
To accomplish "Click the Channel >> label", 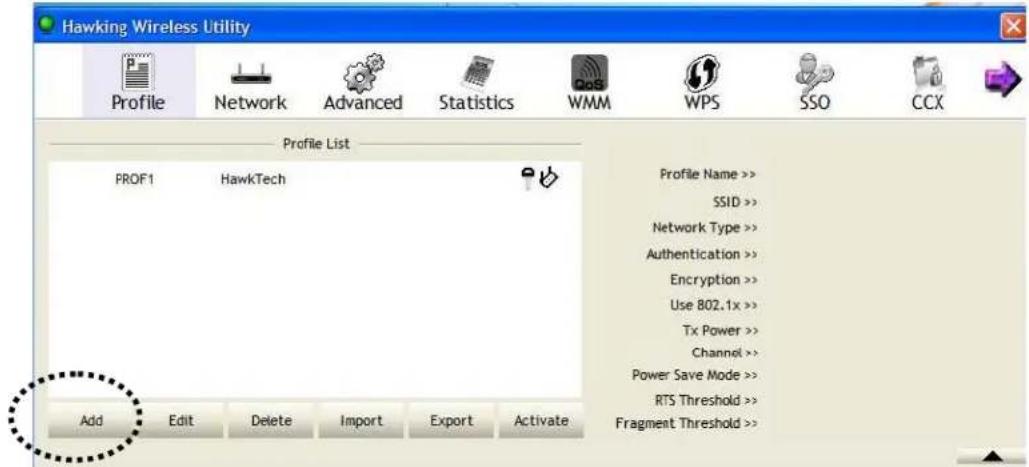I will (725, 353).
